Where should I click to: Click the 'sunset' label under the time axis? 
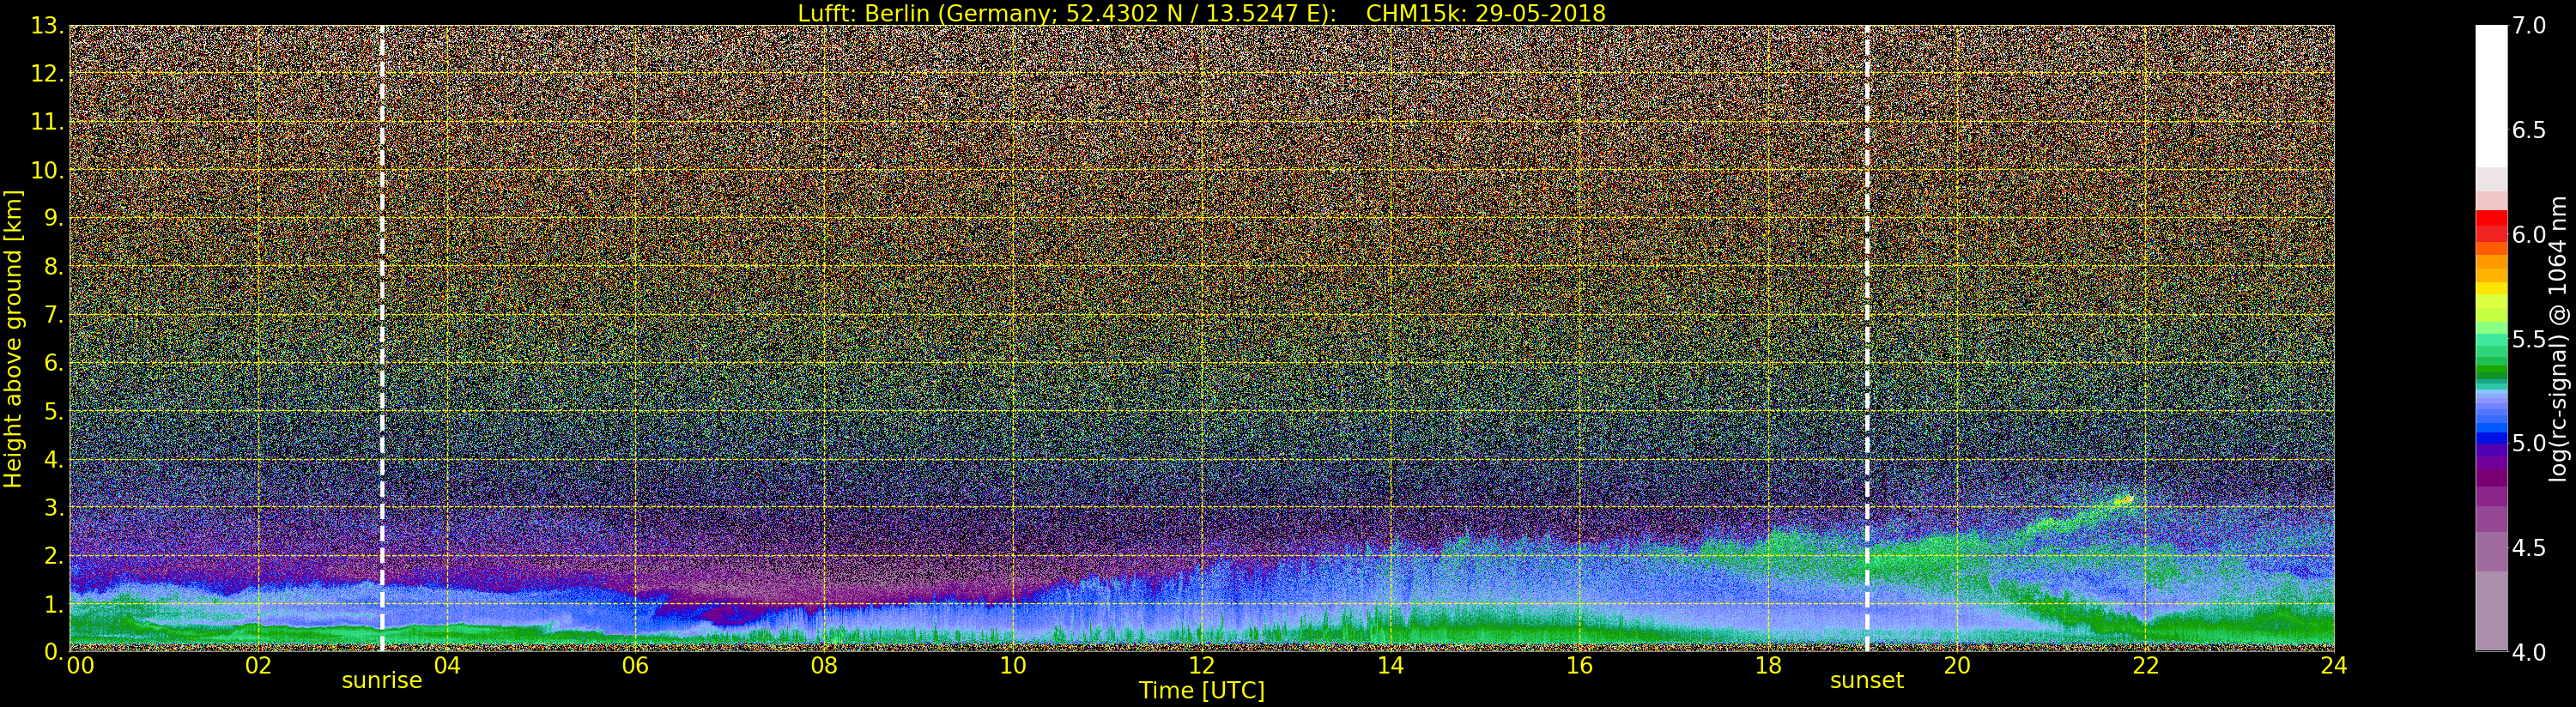1866,681
